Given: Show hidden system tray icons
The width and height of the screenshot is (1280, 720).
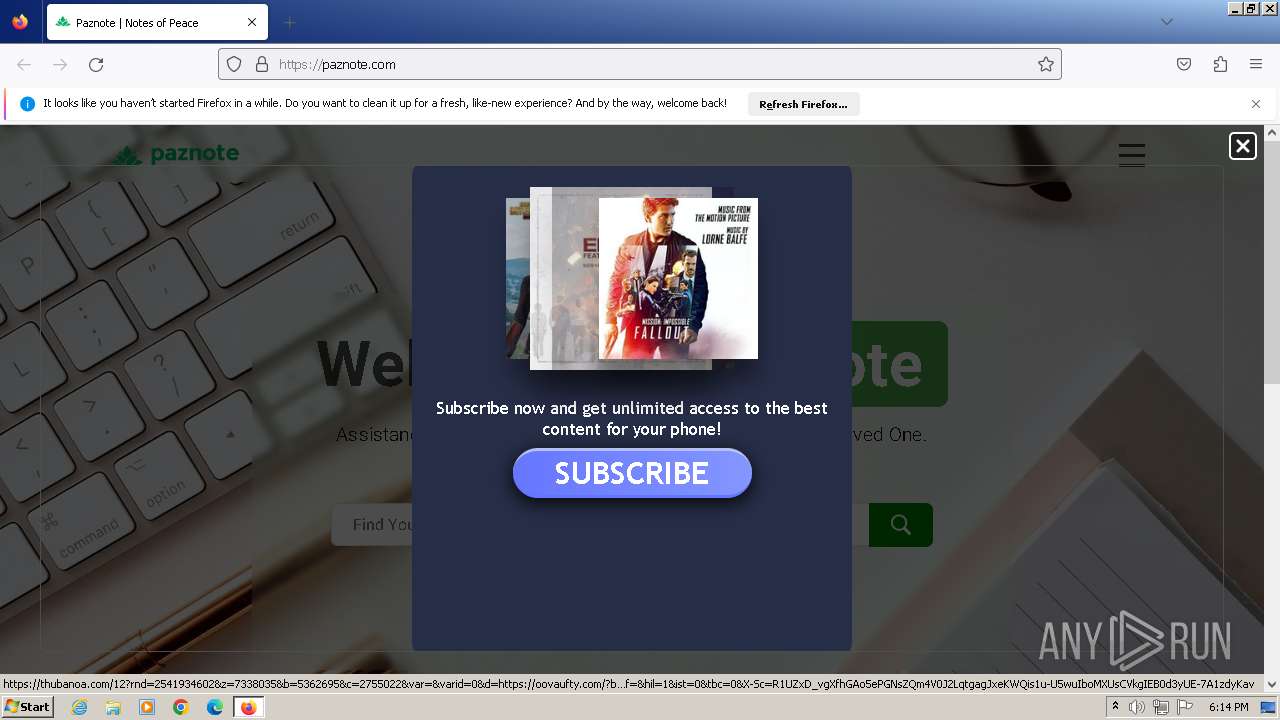Looking at the screenshot, I should click(x=1115, y=707).
